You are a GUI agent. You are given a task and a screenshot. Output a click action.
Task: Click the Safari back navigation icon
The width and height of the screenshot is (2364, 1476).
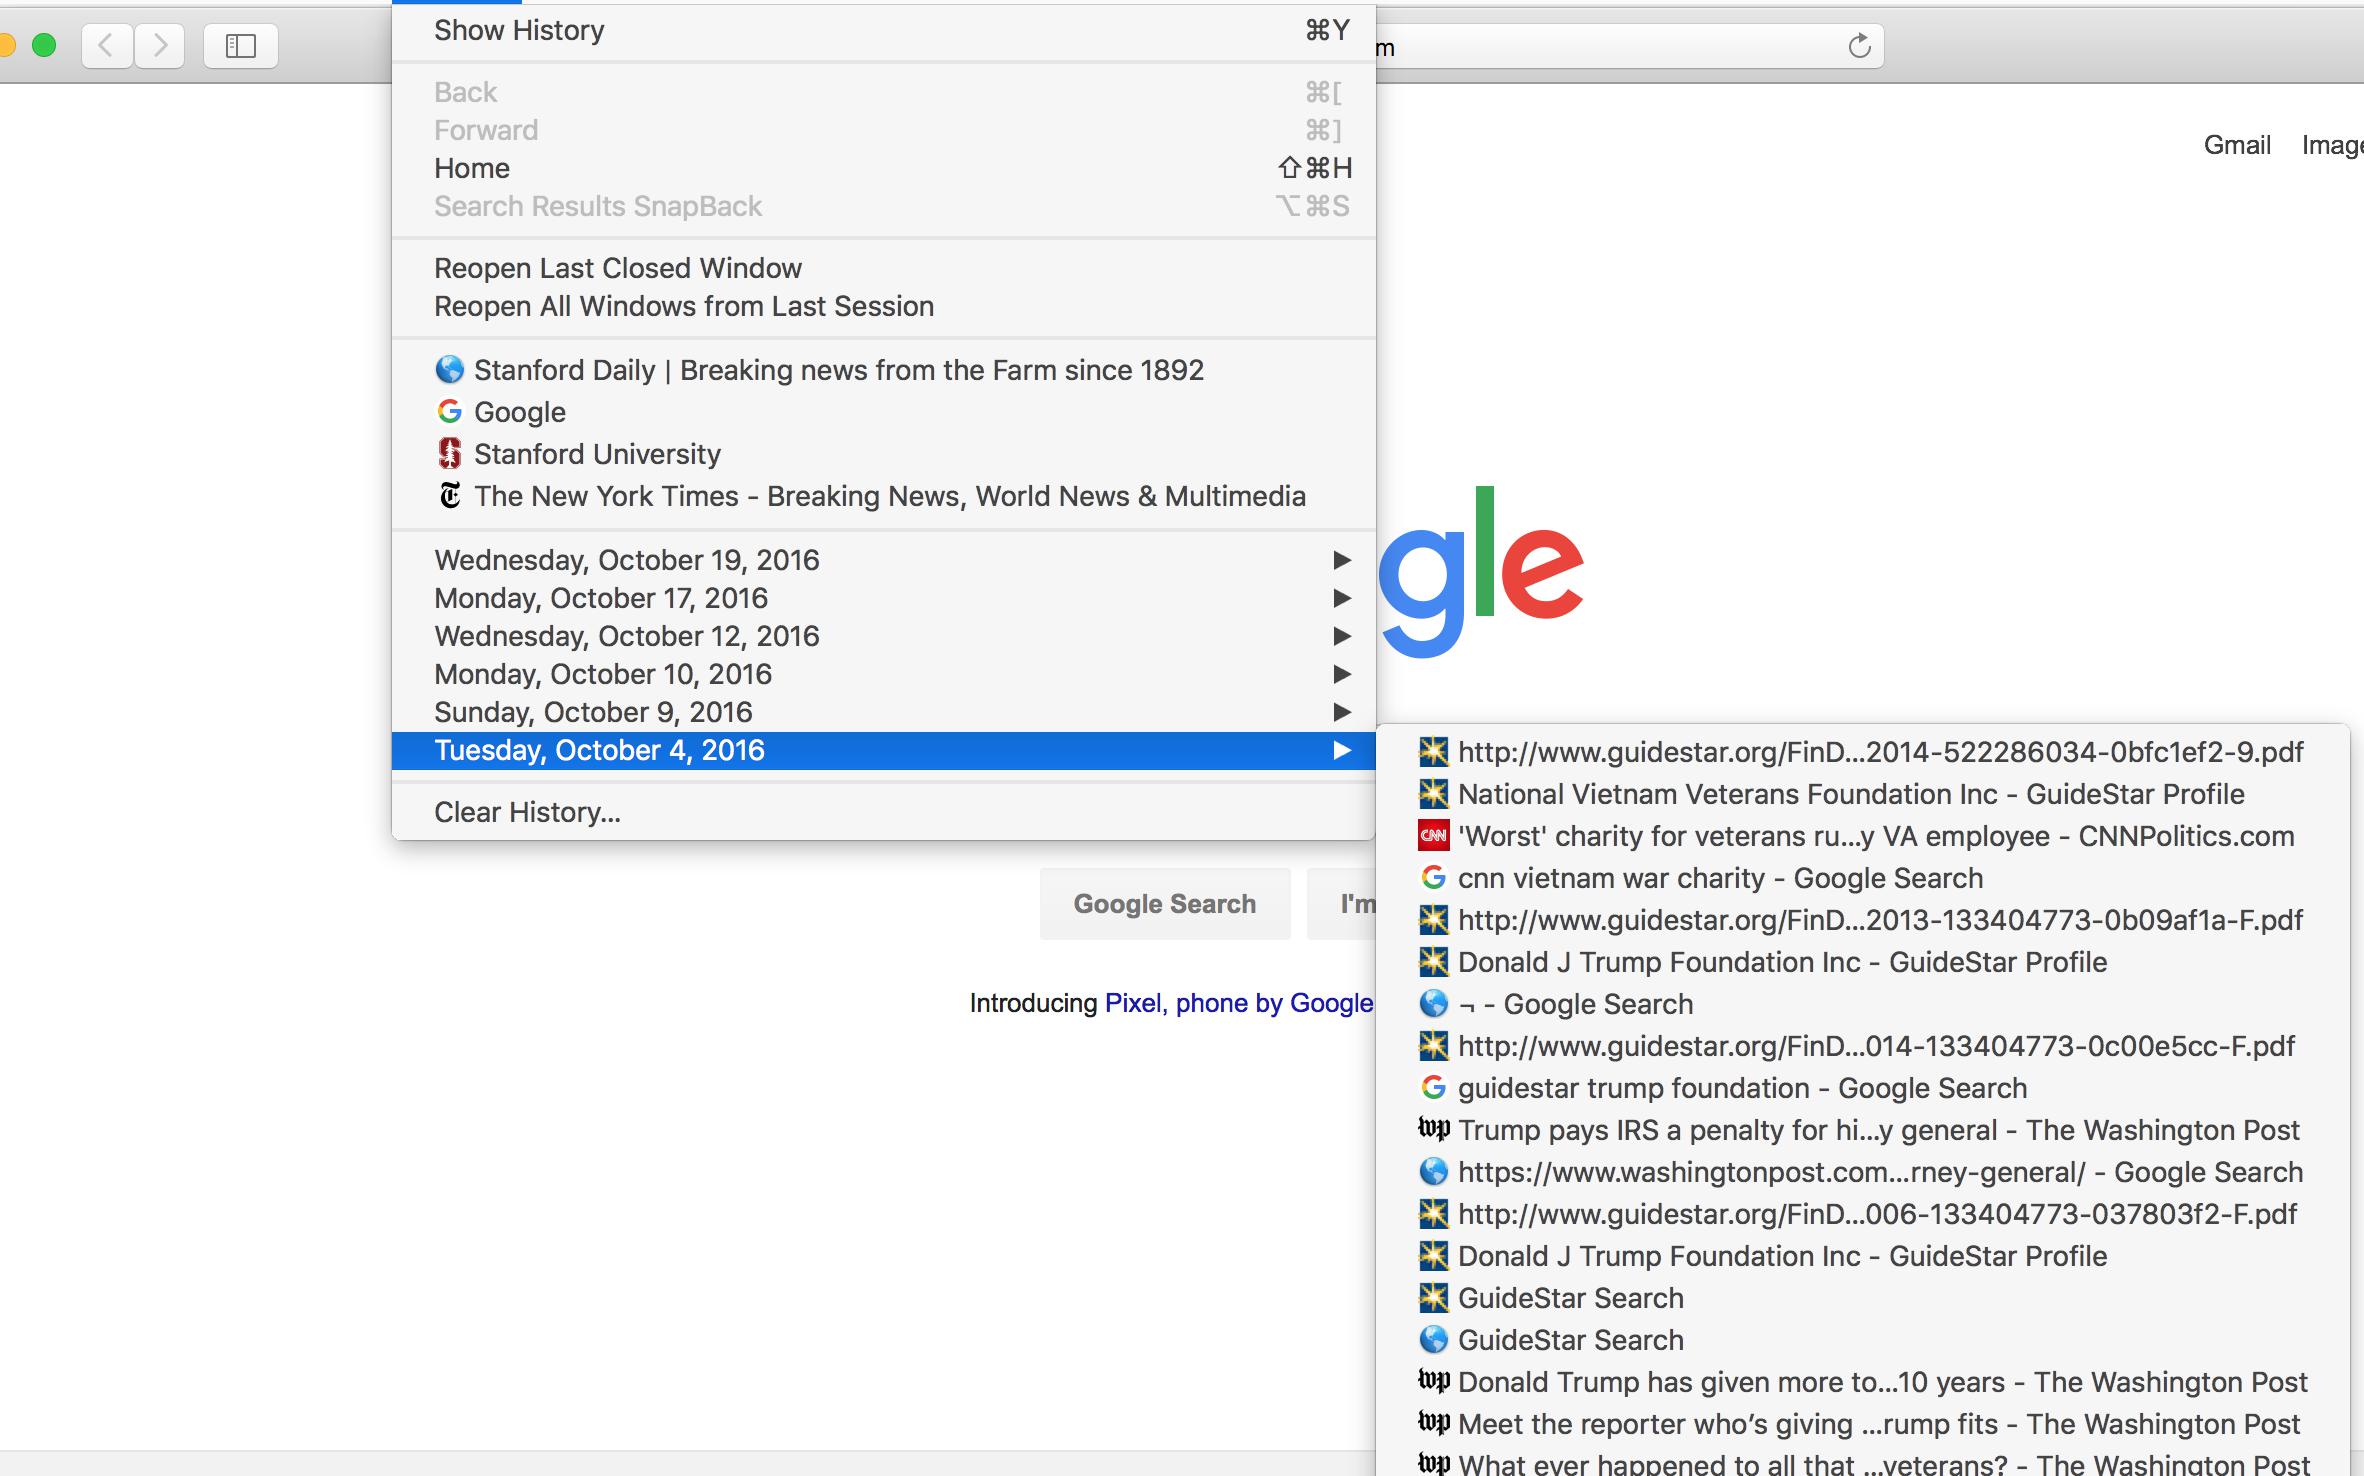(107, 44)
